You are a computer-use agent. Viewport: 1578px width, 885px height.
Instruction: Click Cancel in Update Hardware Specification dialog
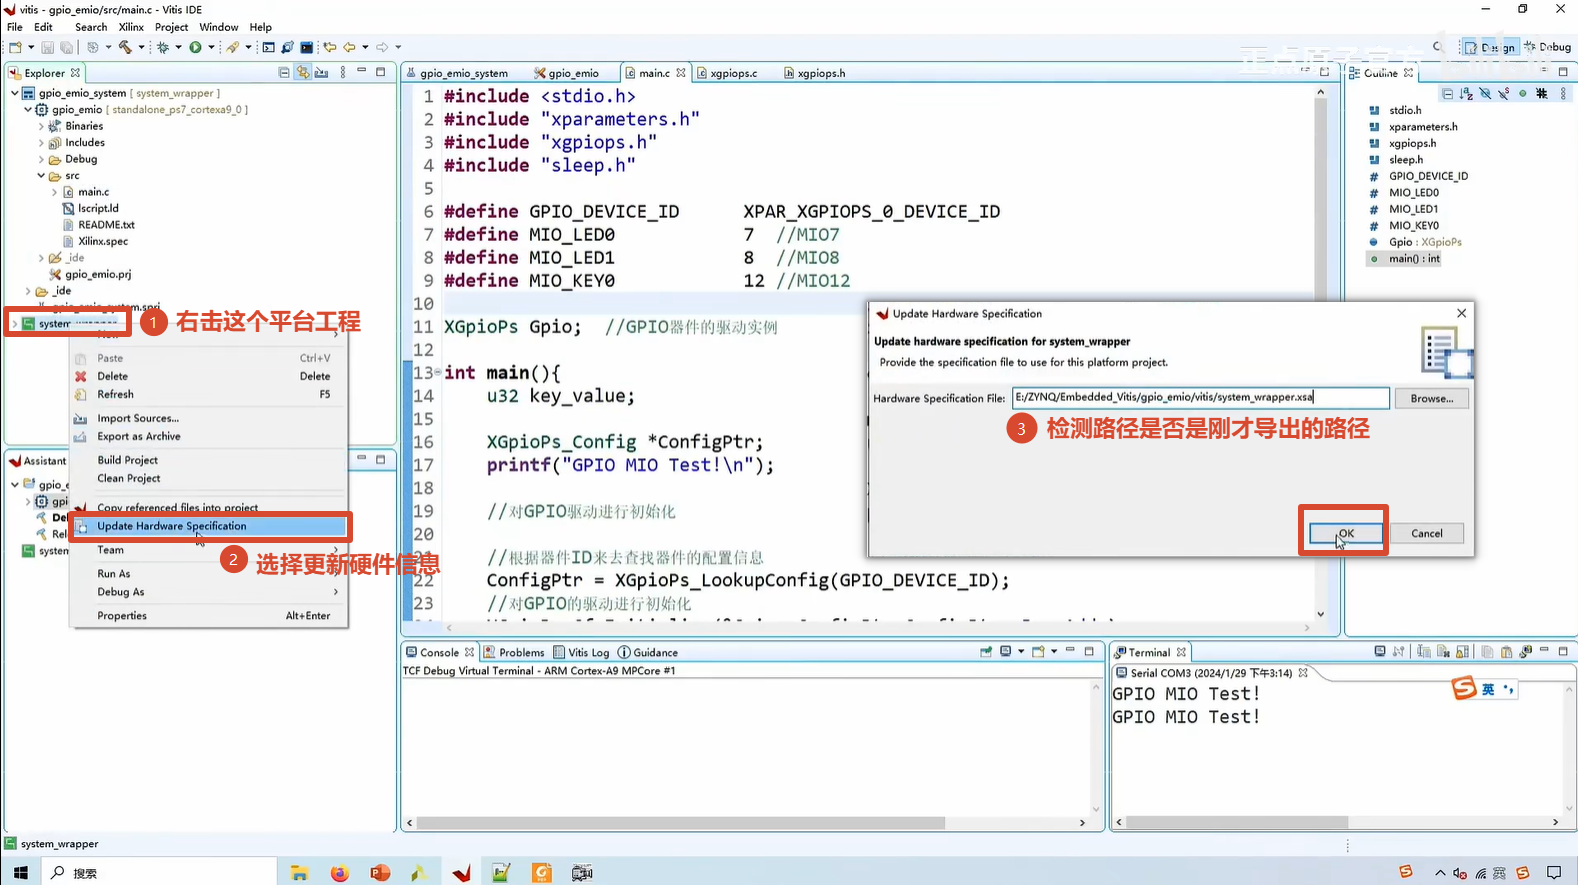pyautogui.click(x=1426, y=533)
